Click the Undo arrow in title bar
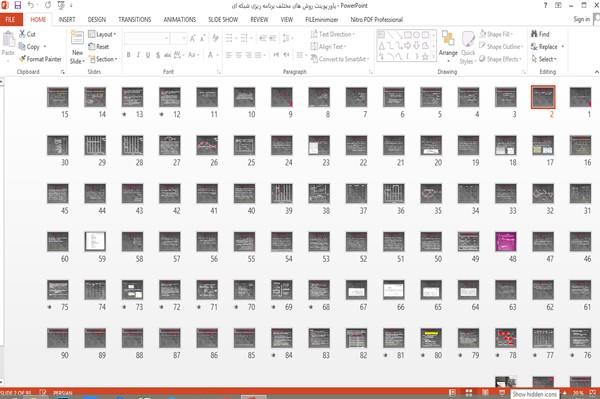 (x=31, y=5)
